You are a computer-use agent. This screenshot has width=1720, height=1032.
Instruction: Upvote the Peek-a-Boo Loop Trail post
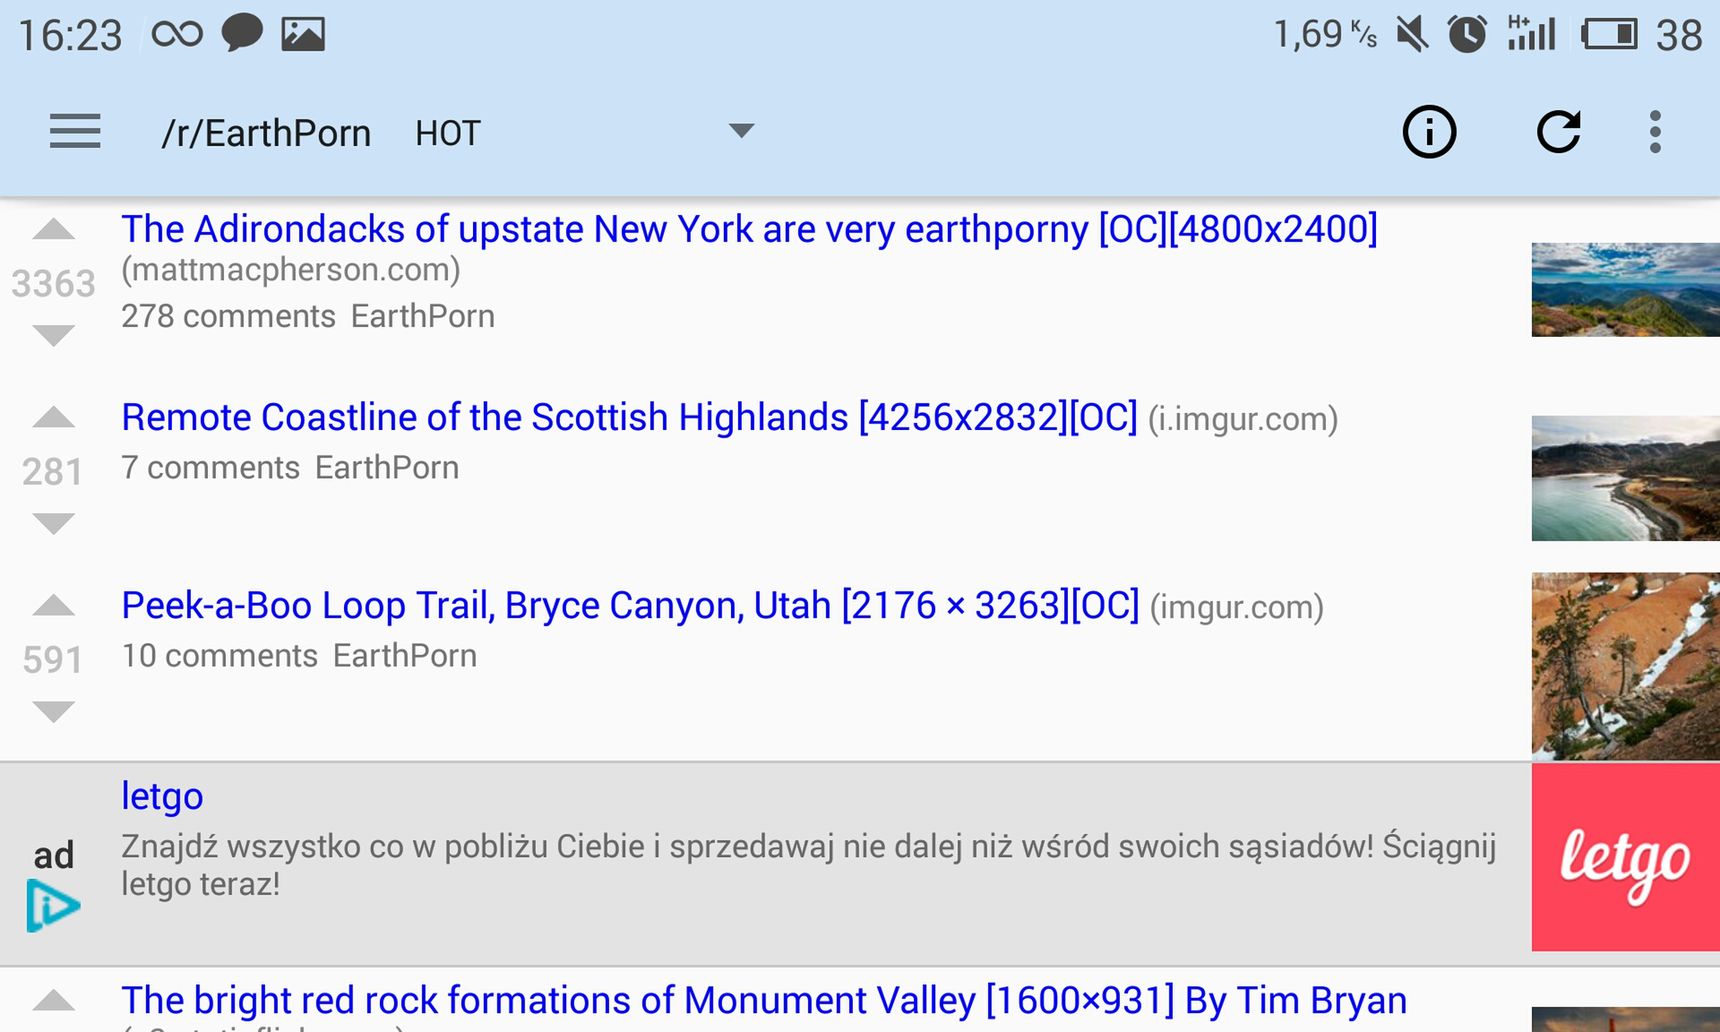click(54, 605)
